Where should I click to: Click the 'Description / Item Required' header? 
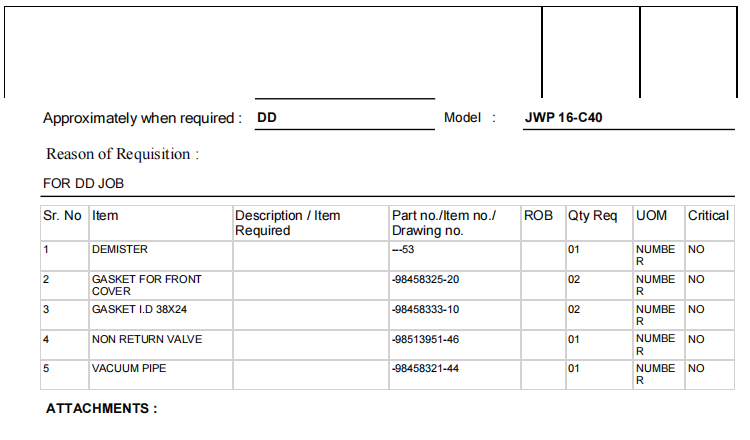coord(287,223)
